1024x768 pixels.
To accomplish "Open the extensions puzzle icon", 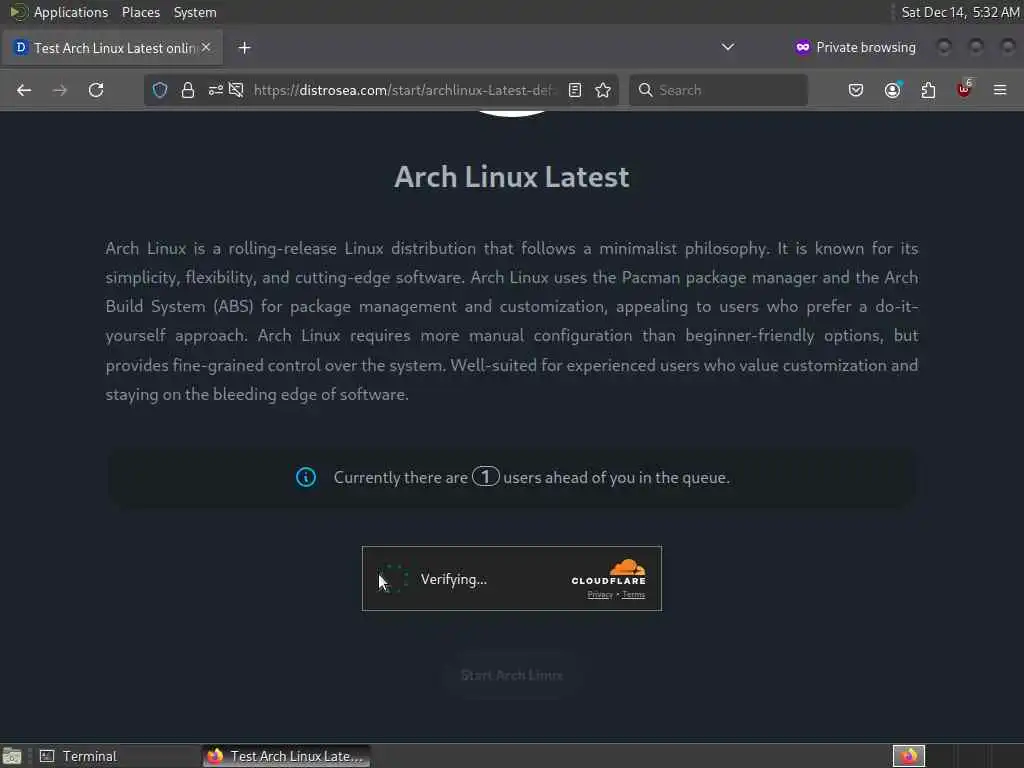I will tap(928, 90).
